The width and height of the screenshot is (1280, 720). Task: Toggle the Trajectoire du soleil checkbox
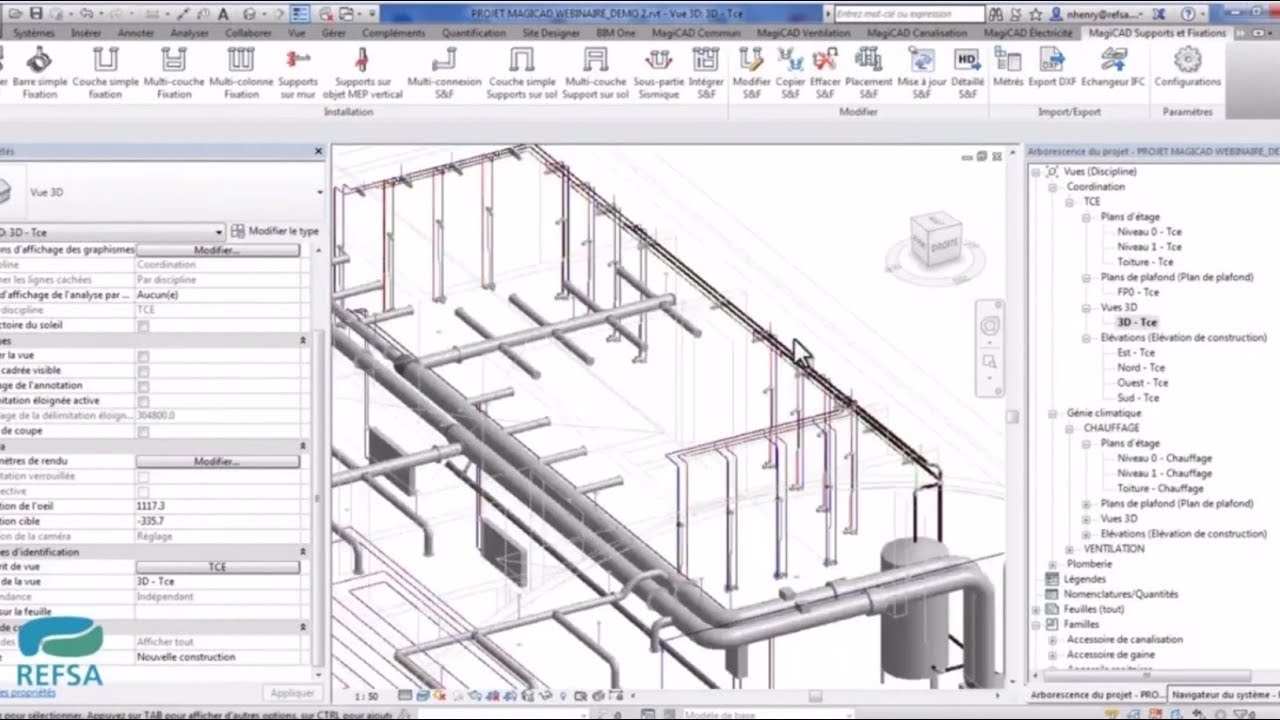tap(143, 326)
